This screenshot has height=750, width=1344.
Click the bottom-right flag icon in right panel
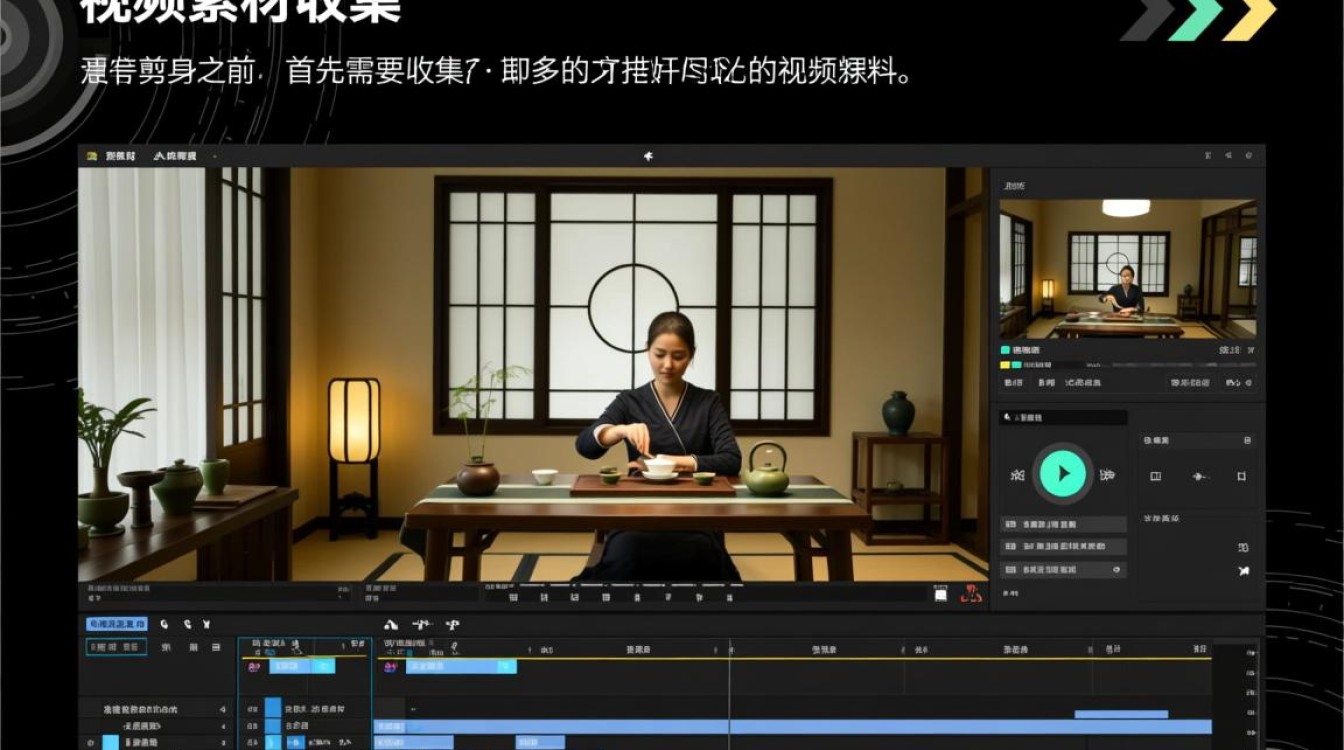[1243, 571]
